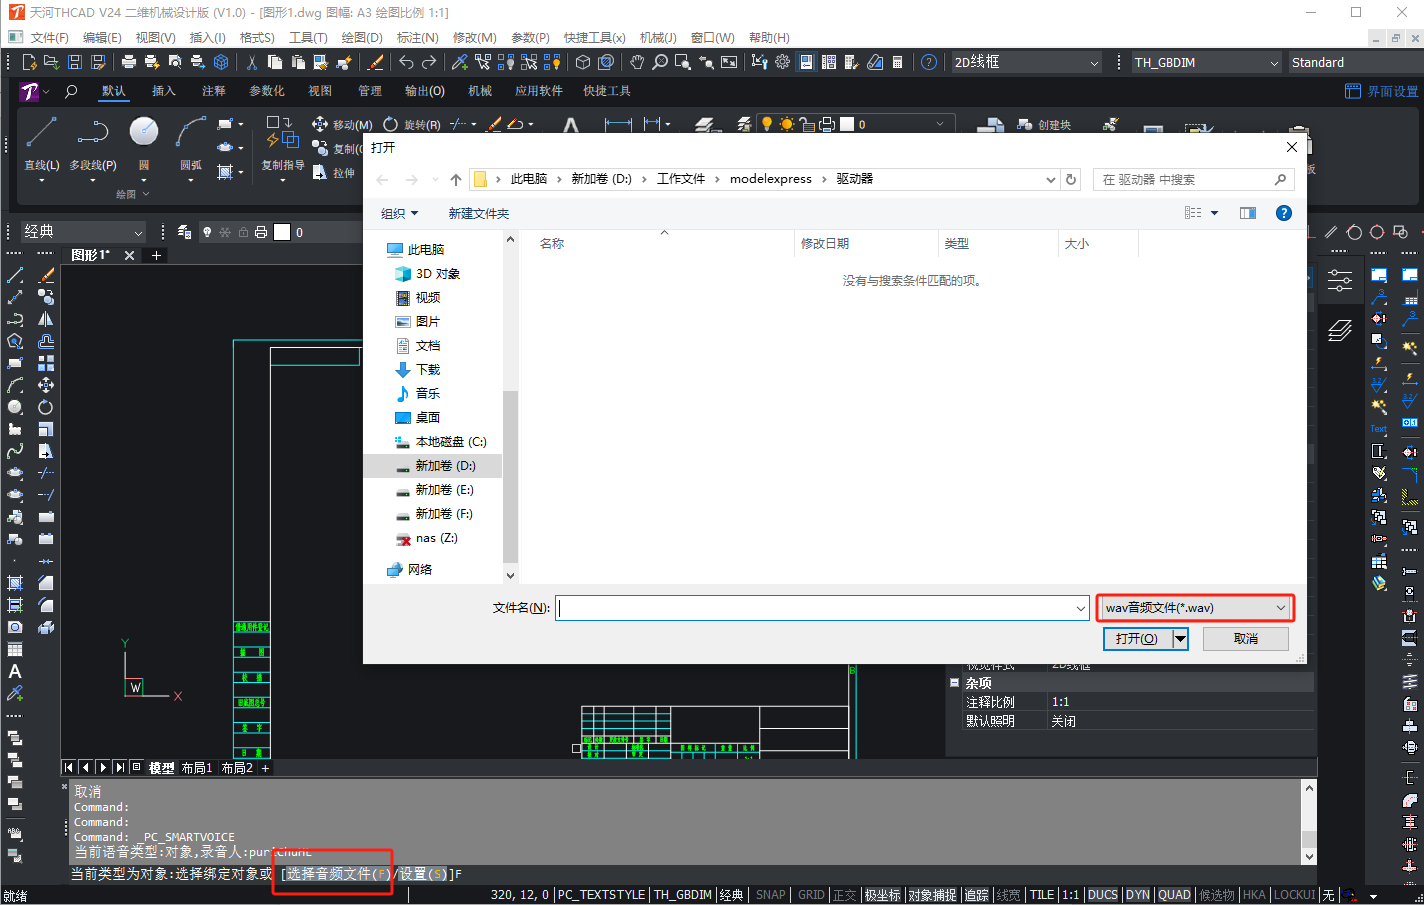Image resolution: width=1424 pixels, height=905 pixels.
Task: Expand the address bar path history dropdown
Action: pyautogui.click(x=1050, y=179)
